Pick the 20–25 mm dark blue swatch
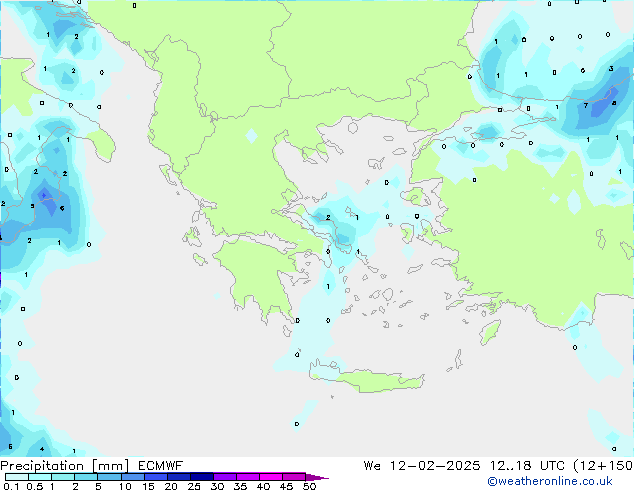This screenshot has height=490, width=634. (179, 477)
